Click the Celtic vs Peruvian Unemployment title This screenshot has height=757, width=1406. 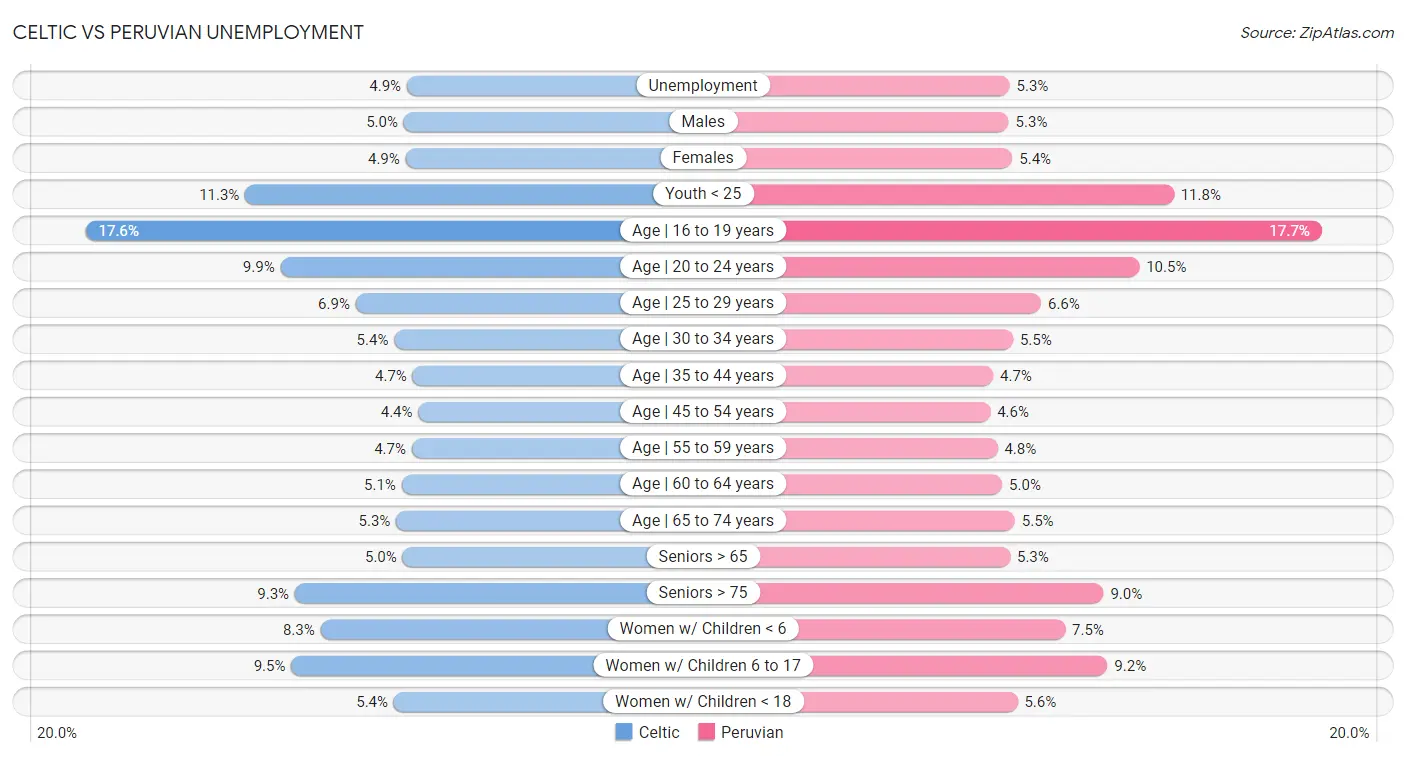188,32
